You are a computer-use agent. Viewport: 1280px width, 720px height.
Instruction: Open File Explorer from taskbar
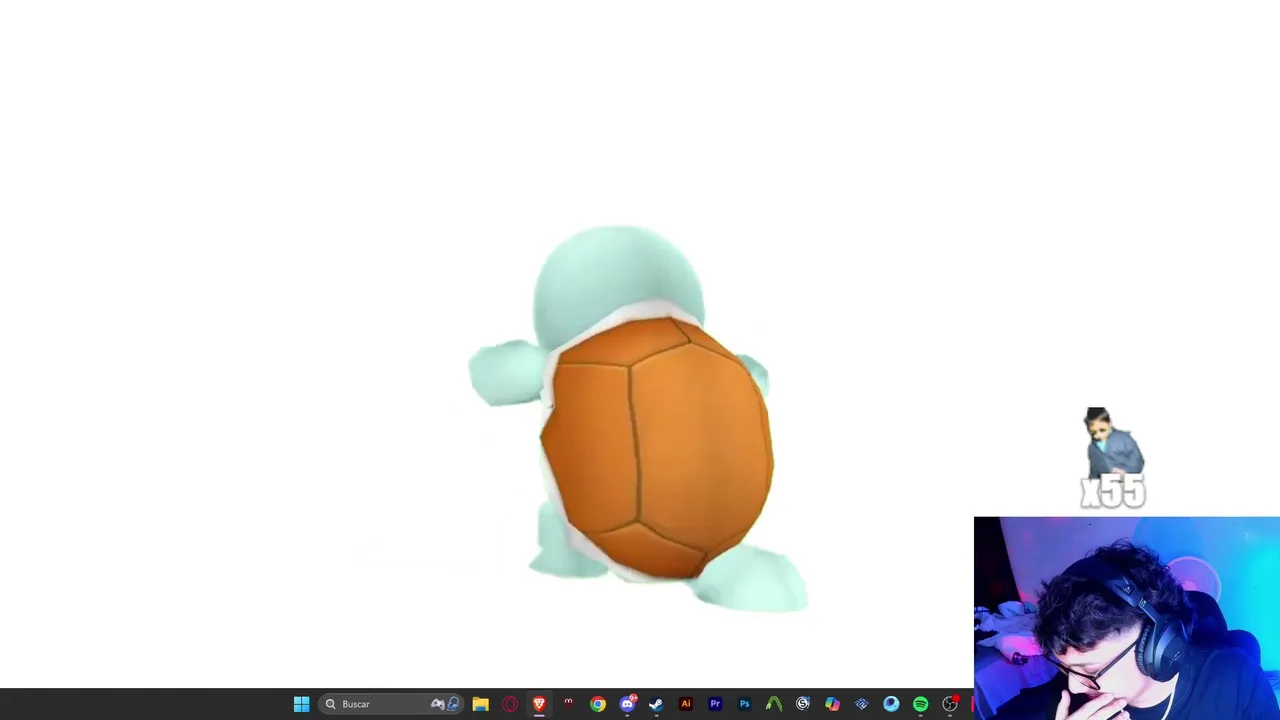pyautogui.click(x=481, y=704)
